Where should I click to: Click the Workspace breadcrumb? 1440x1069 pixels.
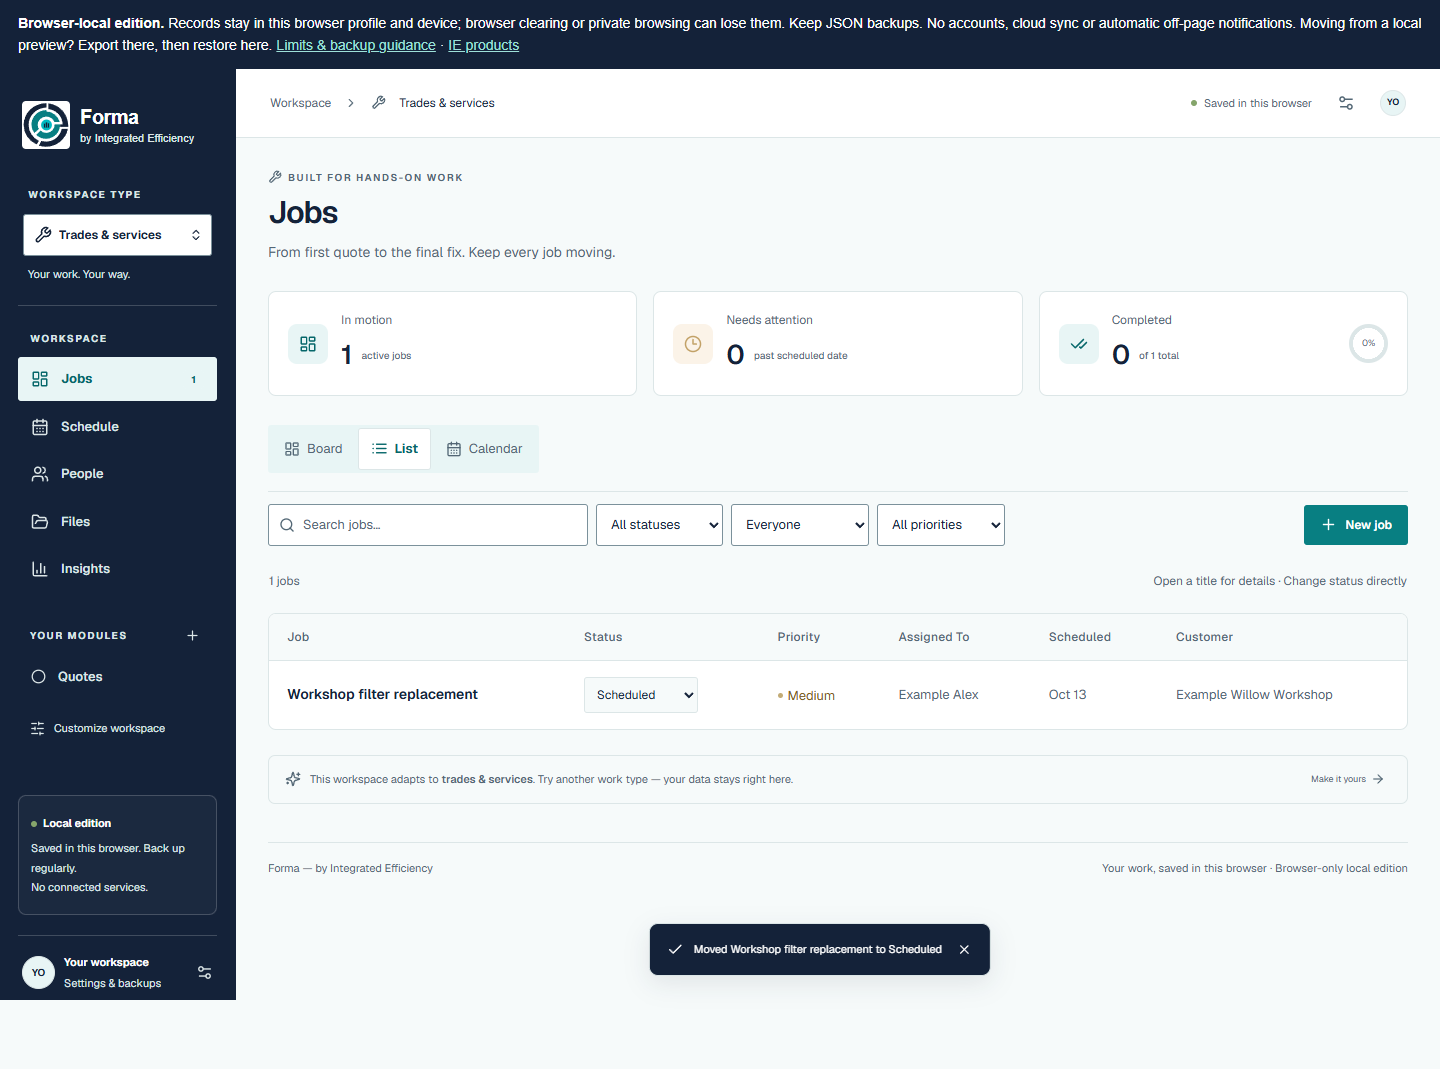click(x=300, y=103)
